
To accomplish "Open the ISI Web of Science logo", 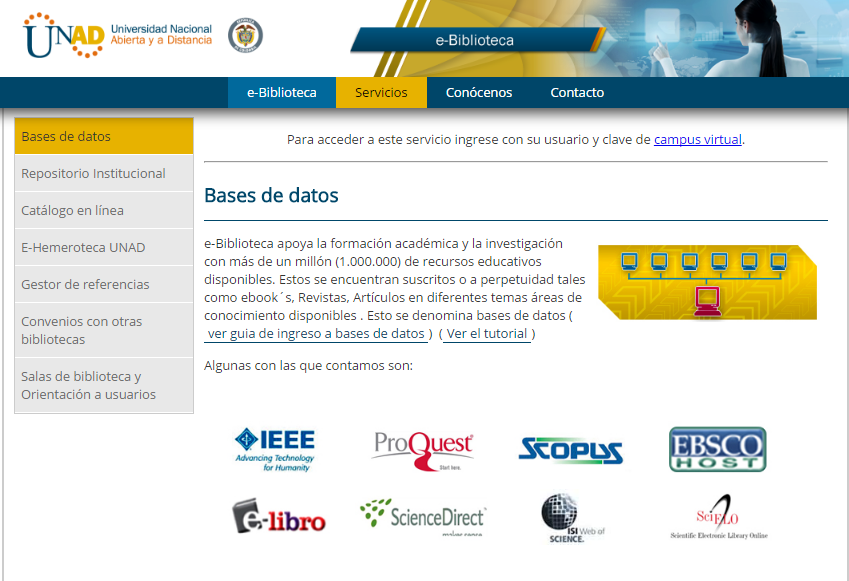I will click(573, 518).
